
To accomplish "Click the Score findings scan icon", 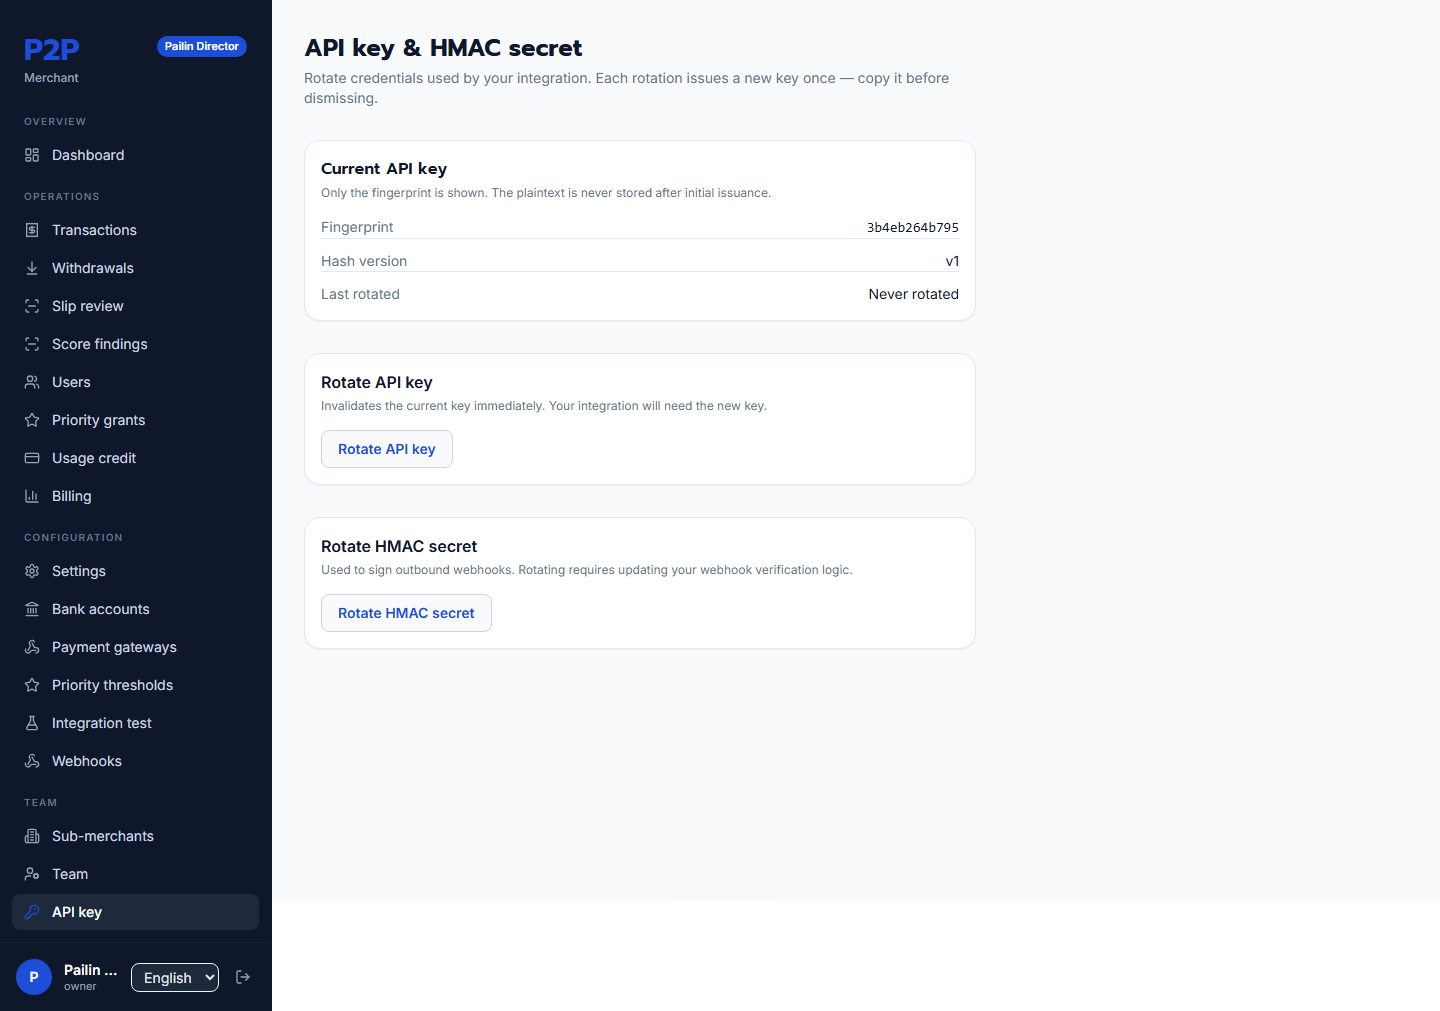I will click(x=32, y=344).
